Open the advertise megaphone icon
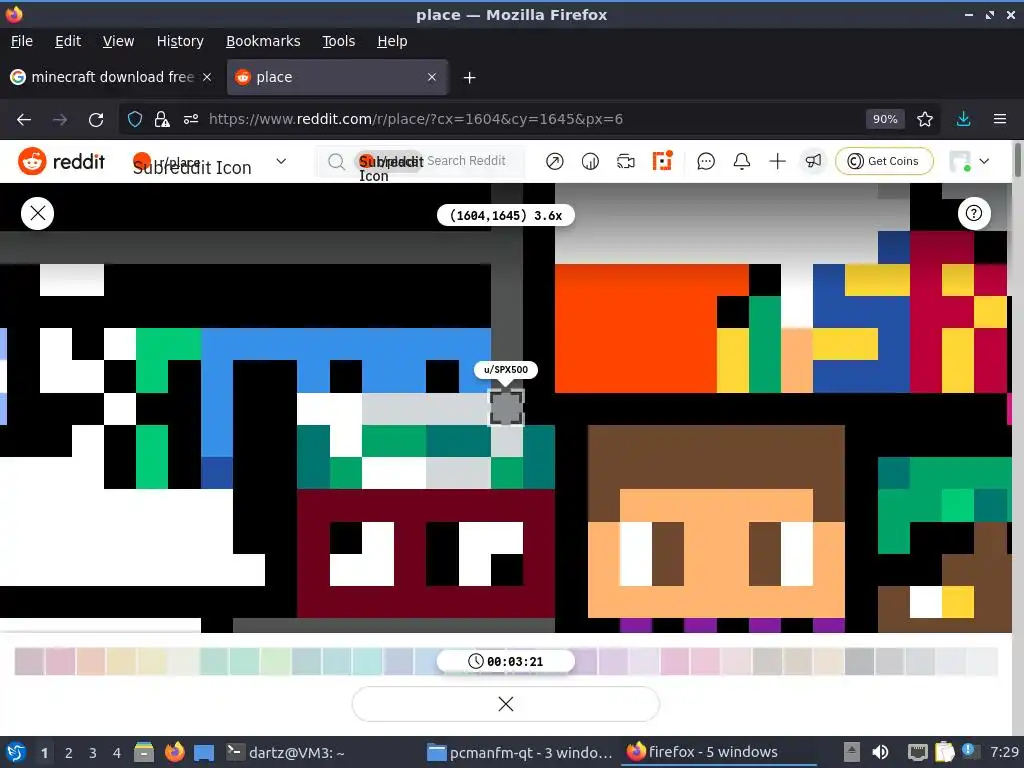 813,161
